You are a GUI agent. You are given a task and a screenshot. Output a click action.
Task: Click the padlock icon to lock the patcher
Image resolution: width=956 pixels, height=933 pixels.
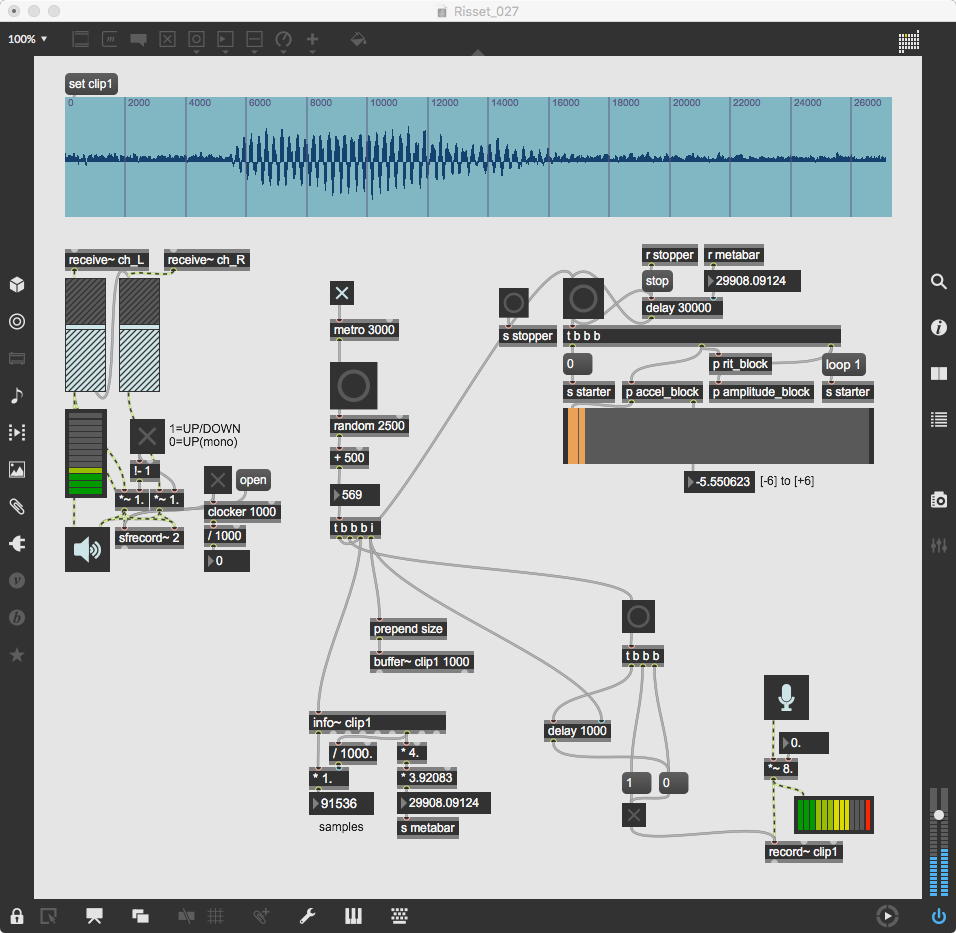[x=17, y=915]
